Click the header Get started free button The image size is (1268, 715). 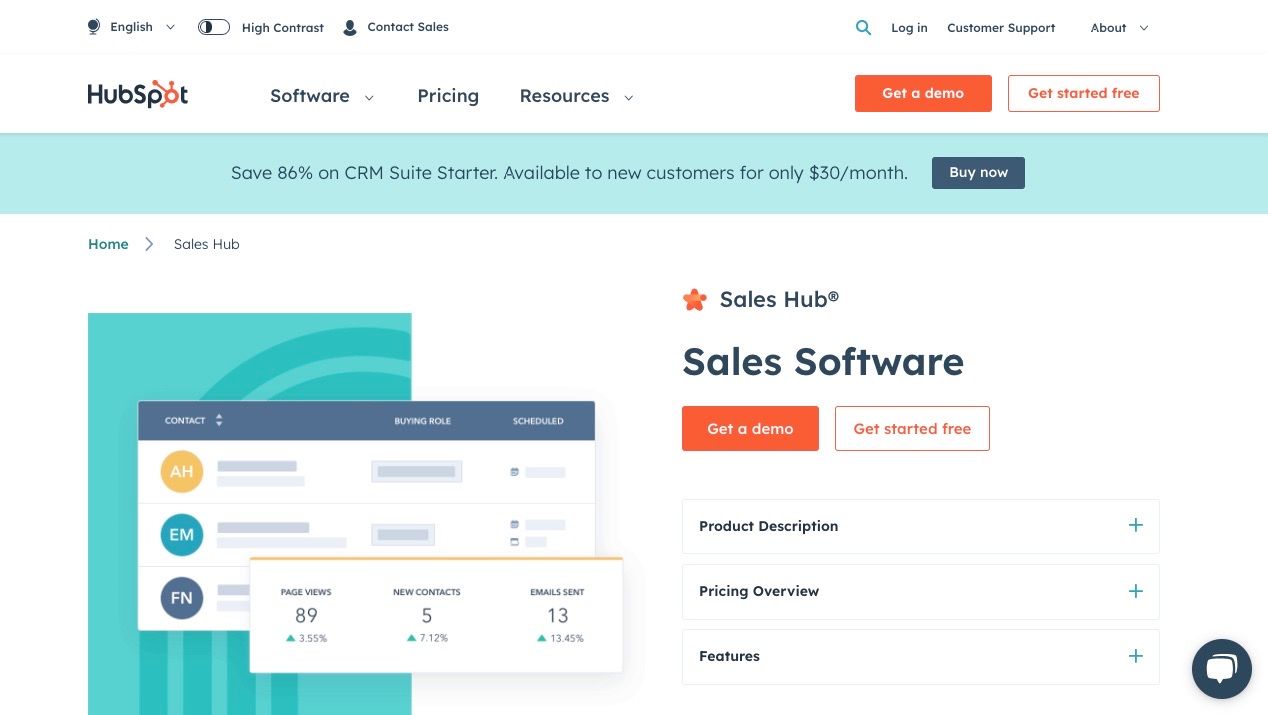[x=1083, y=93]
